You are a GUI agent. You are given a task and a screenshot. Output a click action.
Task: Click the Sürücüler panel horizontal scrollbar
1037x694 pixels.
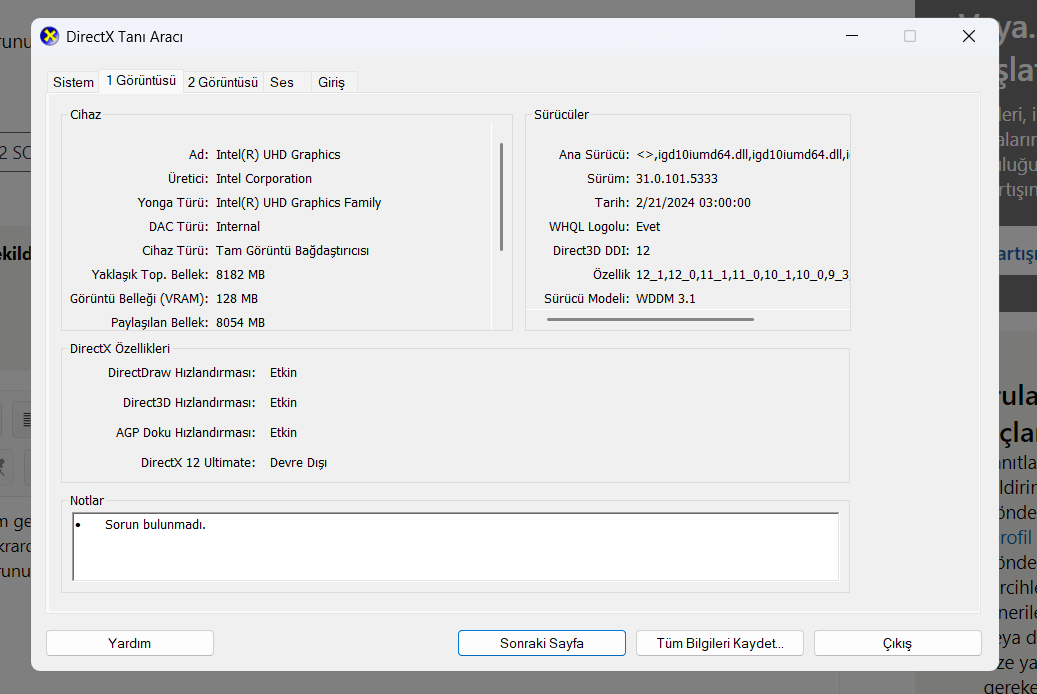click(650, 320)
